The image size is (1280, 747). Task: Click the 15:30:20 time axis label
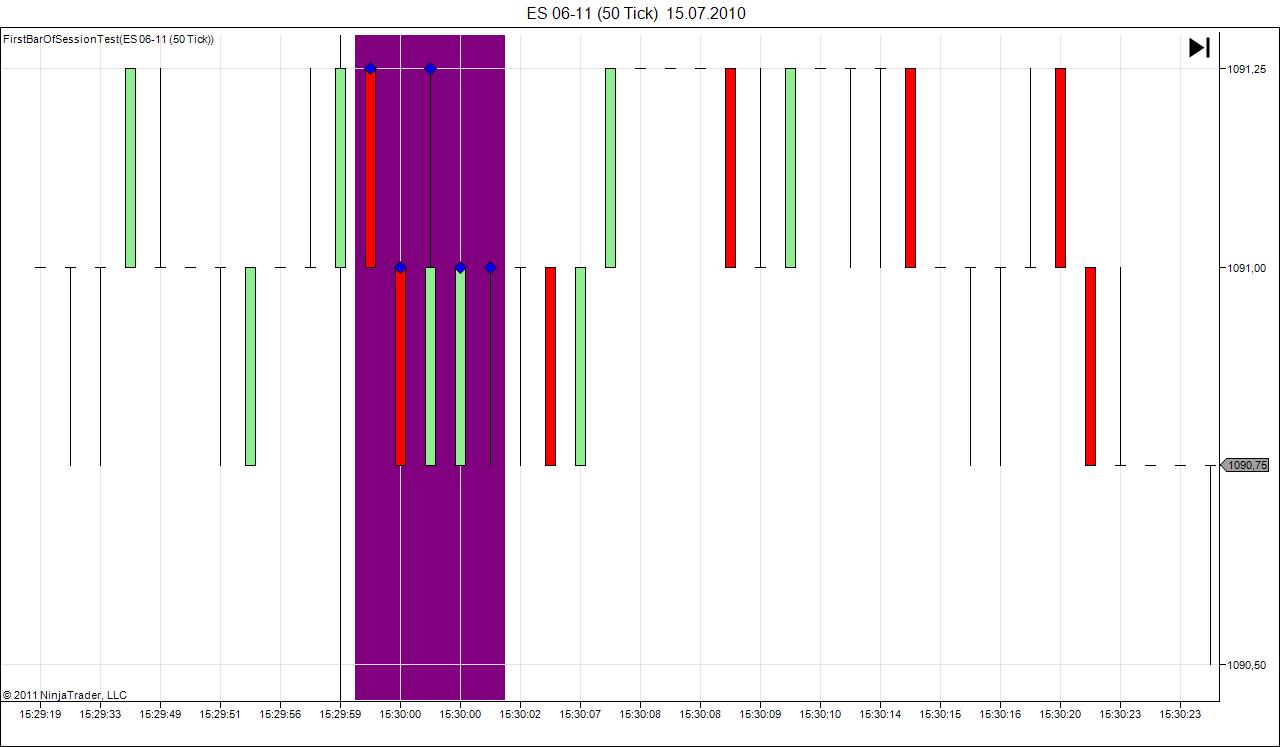click(x=1060, y=714)
